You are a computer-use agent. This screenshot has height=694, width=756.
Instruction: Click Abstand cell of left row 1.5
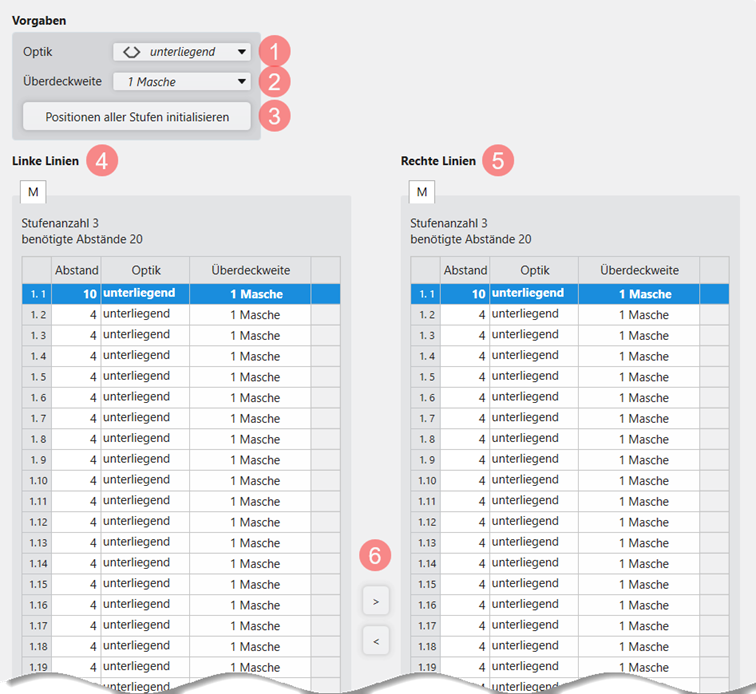[x=76, y=377]
